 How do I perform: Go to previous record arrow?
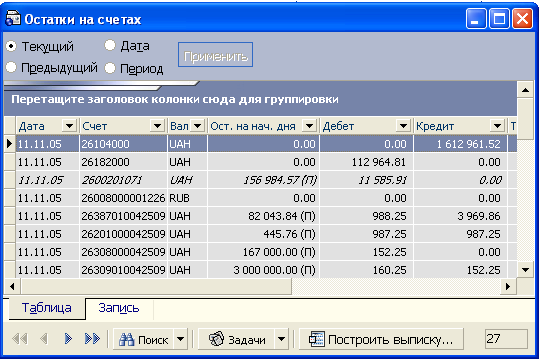tap(44, 339)
